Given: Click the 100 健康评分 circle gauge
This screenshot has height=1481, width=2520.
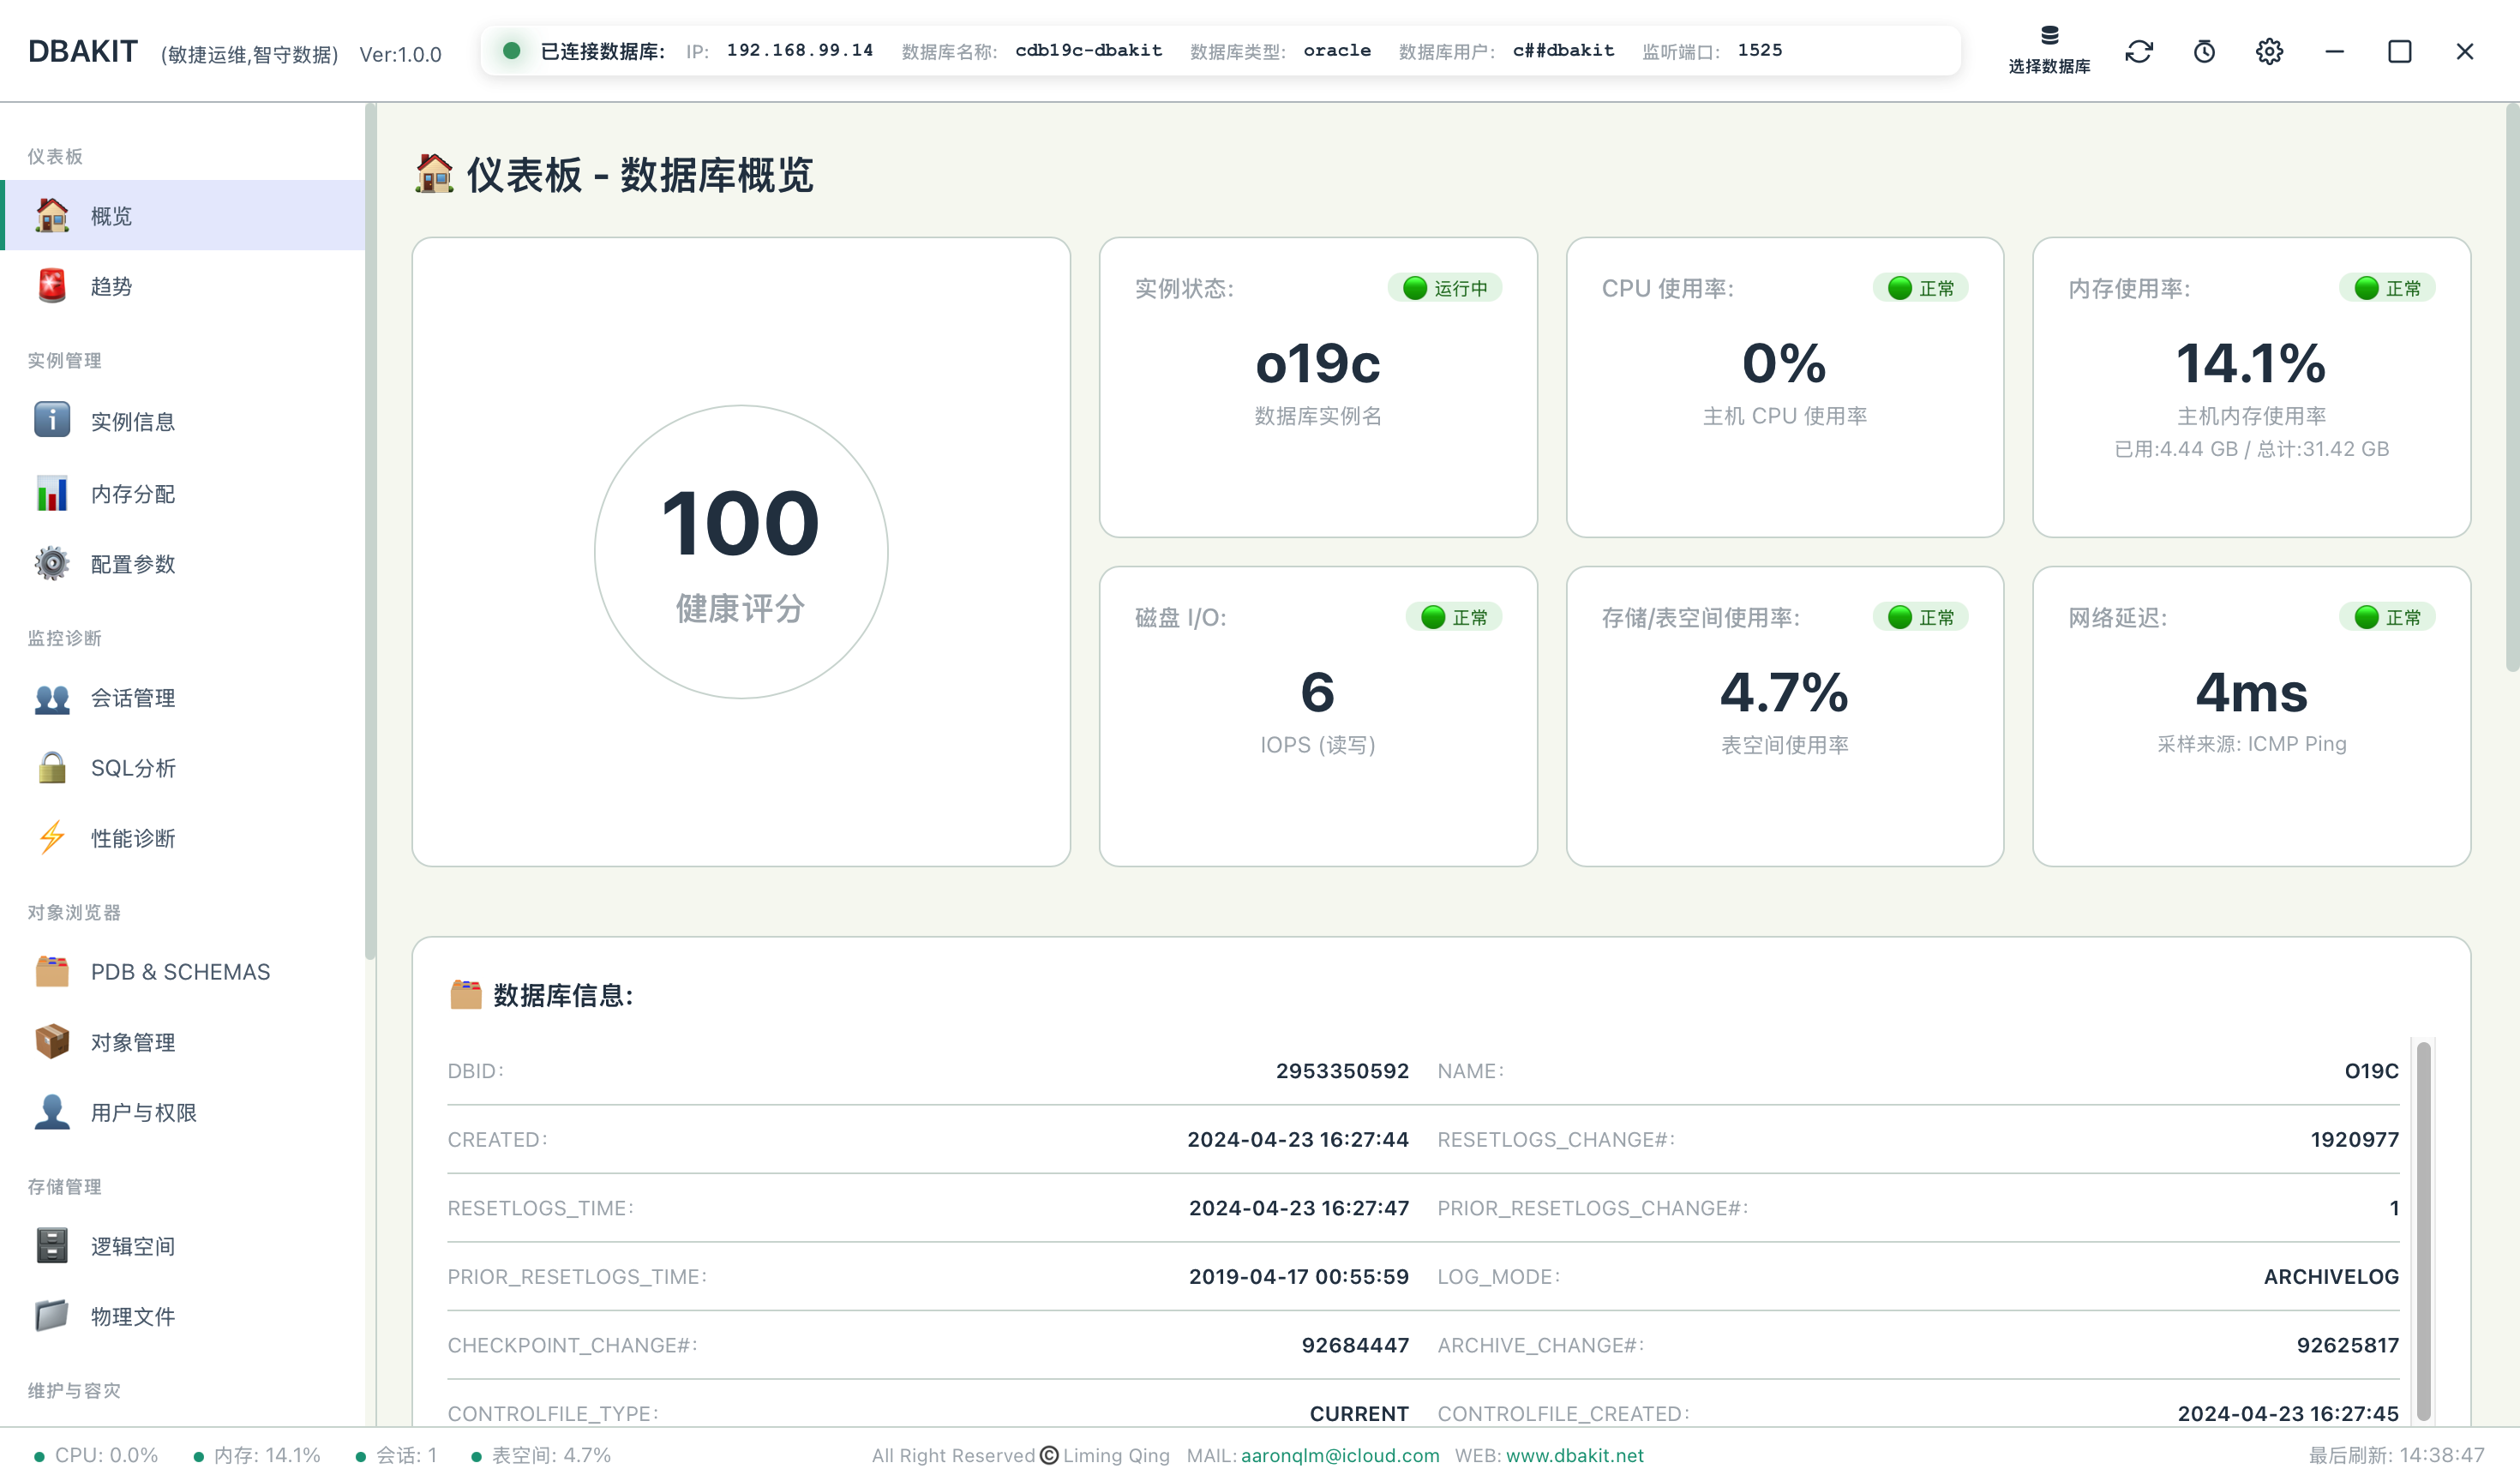Looking at the screenshot, I should coord(741,551).
